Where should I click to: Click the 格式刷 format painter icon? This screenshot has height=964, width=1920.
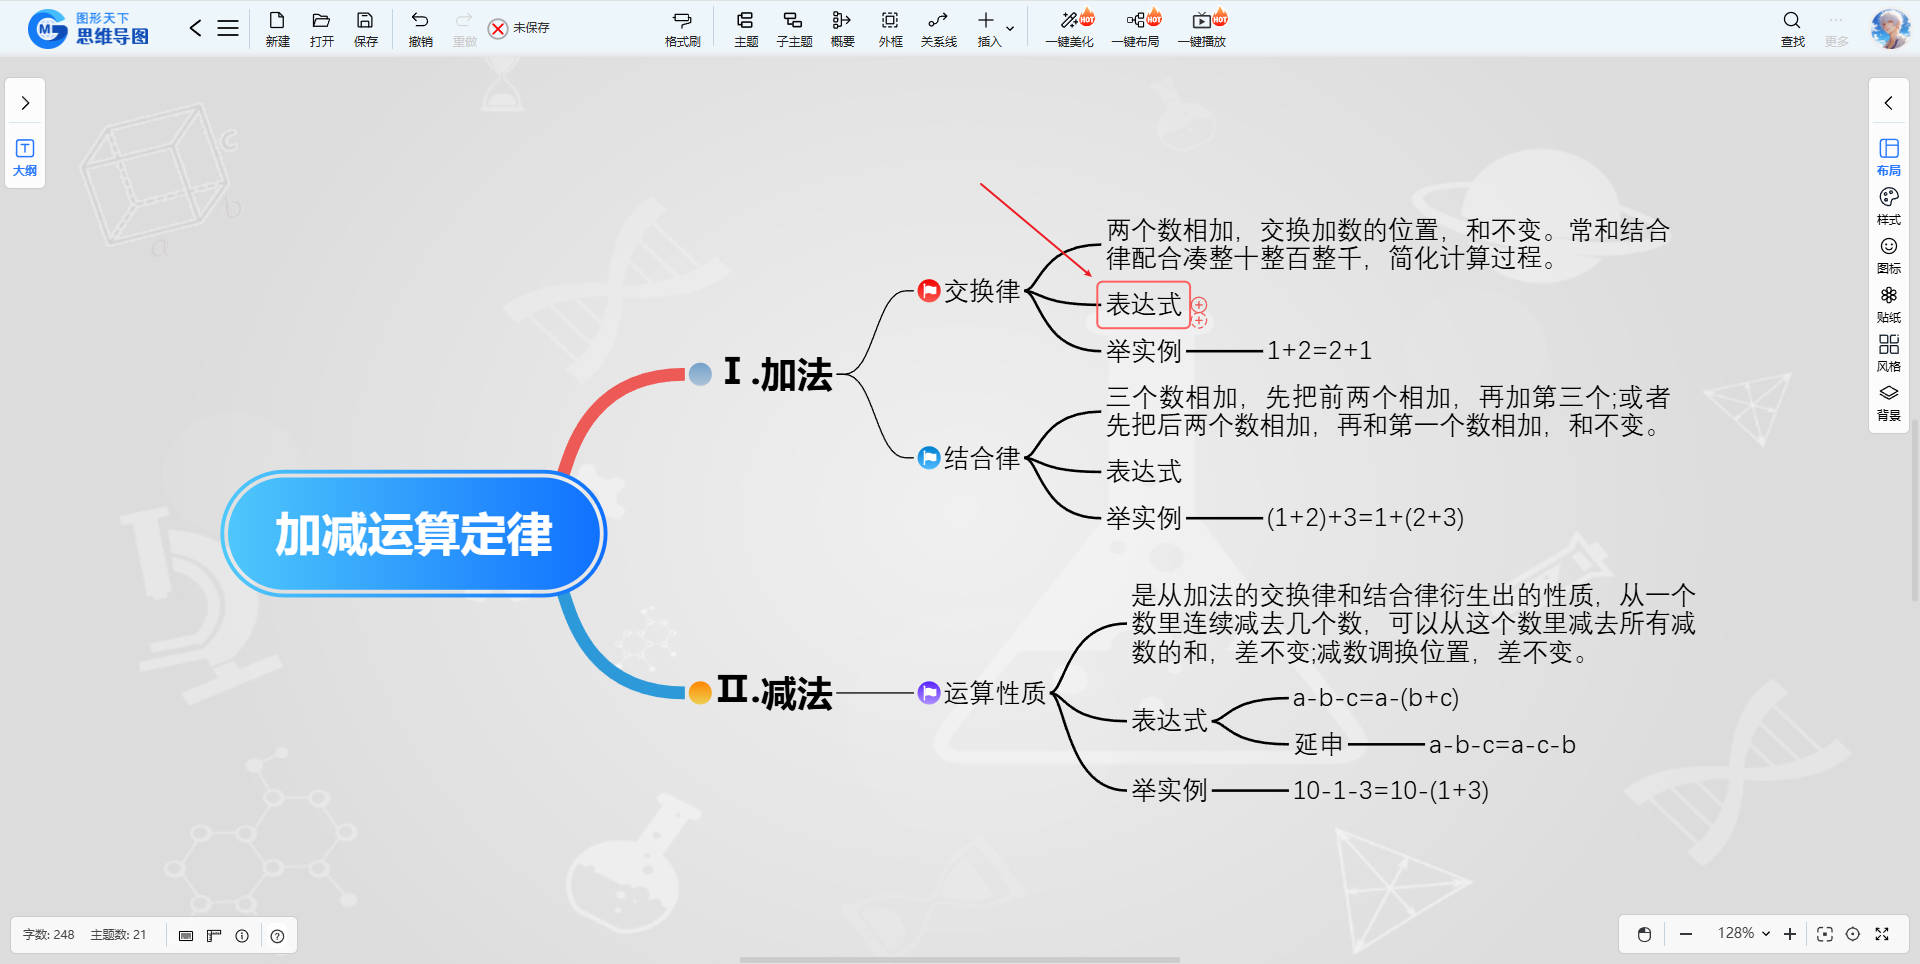682,28
